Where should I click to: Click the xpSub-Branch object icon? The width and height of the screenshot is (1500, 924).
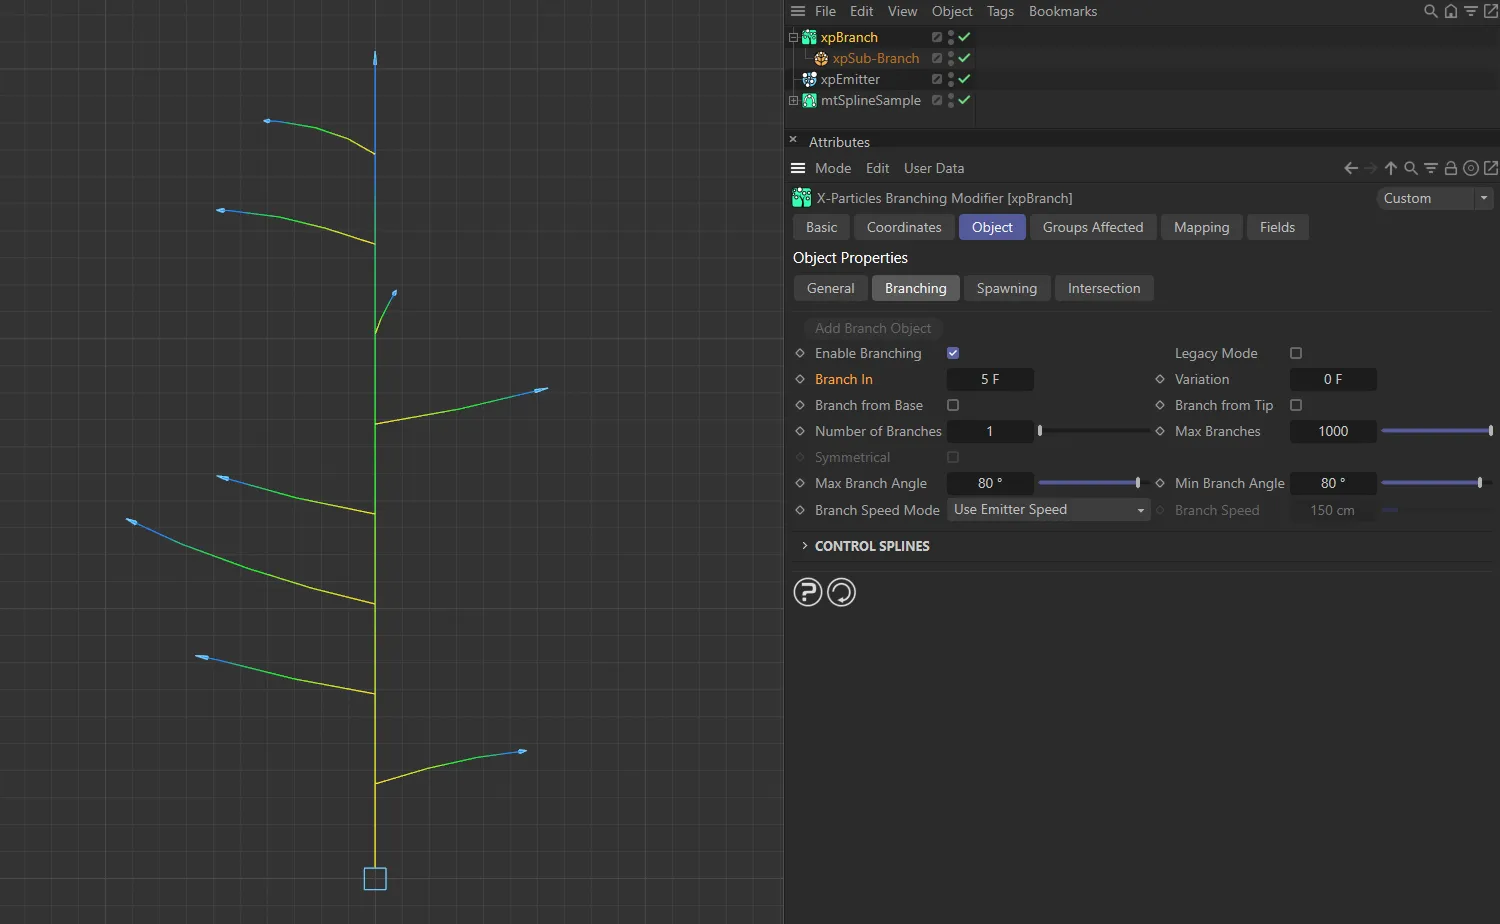(x=821, y=58)
